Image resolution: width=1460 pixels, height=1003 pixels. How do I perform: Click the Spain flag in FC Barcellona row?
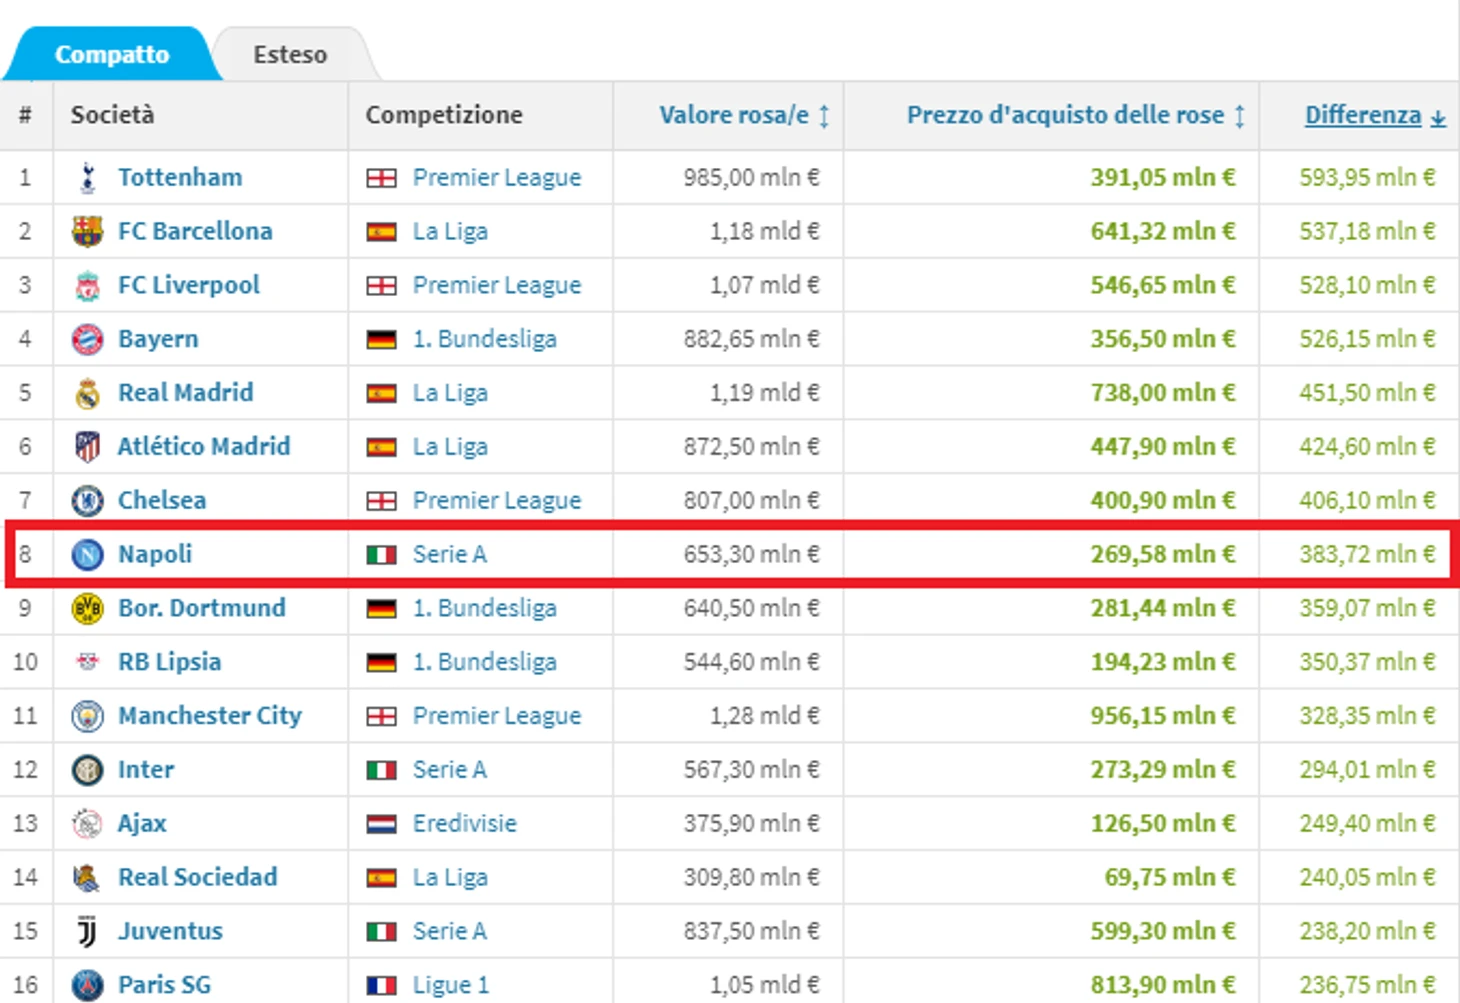(381, 233)
